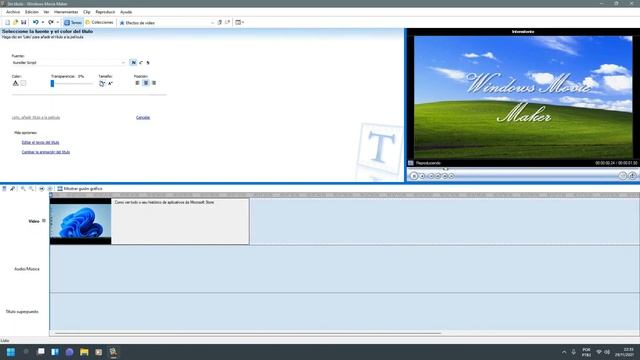Open audio levels icon in timeline toolbar

4,189
